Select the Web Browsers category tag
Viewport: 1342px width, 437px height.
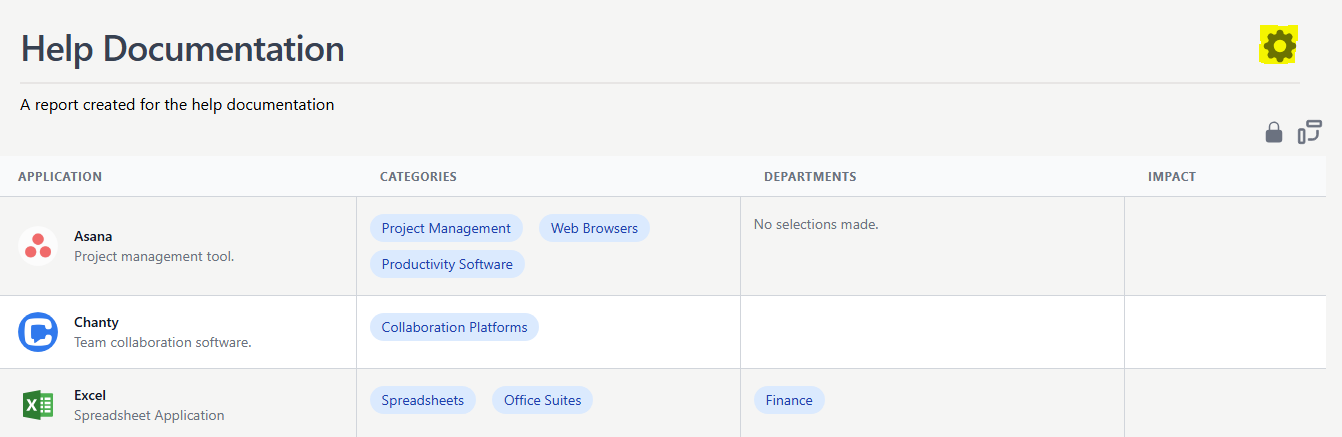594,228
